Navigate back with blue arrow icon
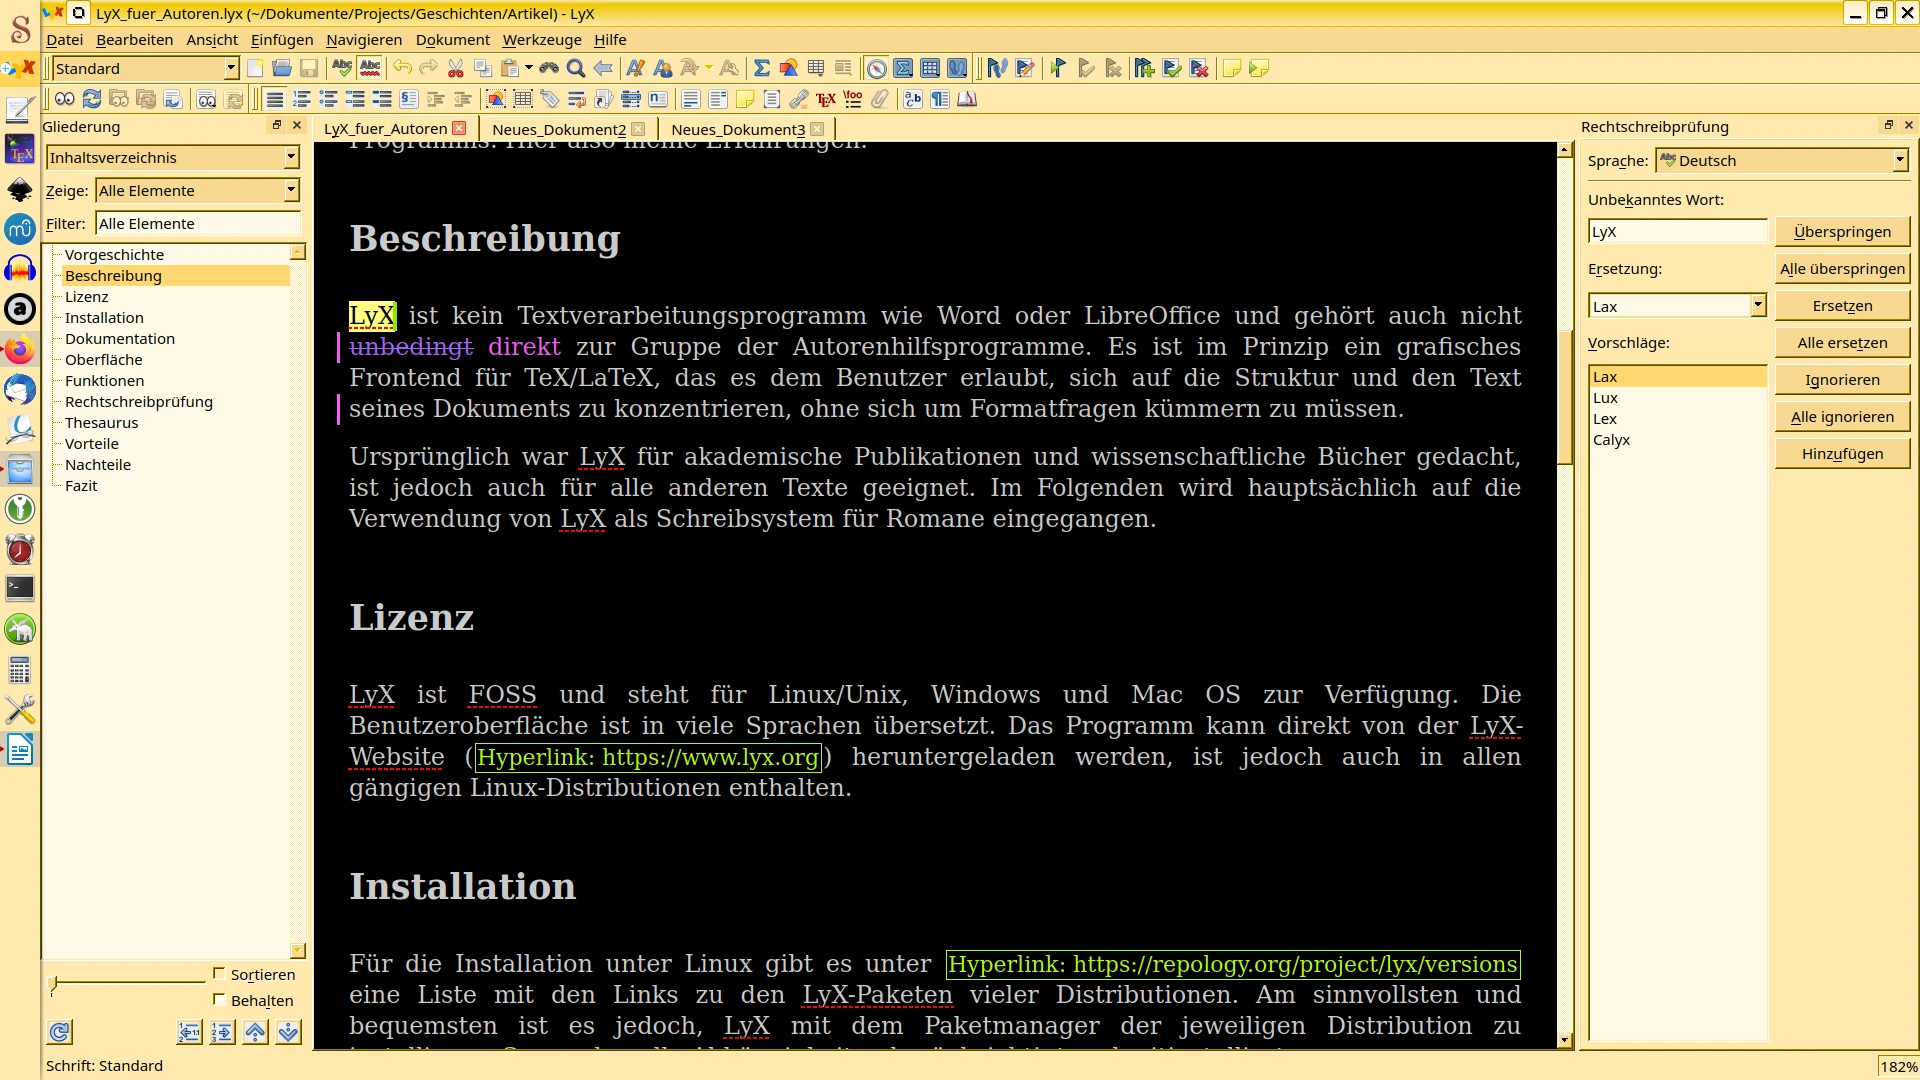 (603, 68)
